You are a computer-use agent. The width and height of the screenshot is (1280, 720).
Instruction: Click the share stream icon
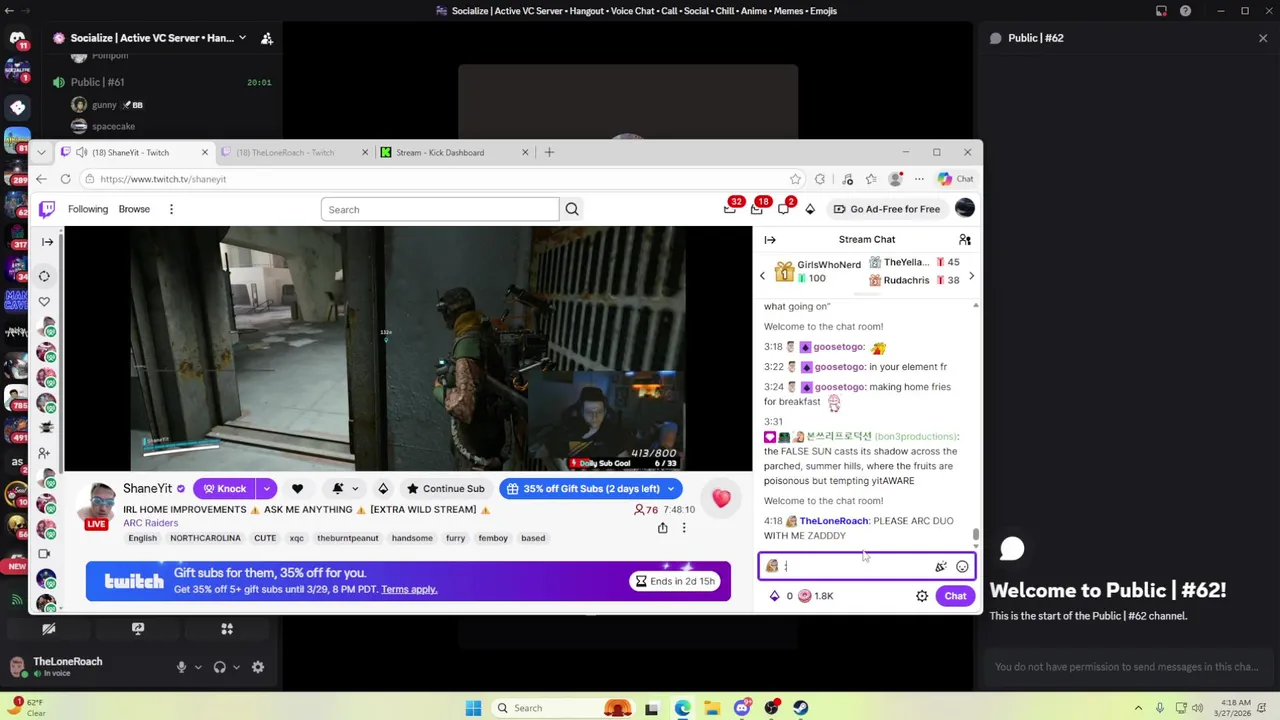pos(662,528)
